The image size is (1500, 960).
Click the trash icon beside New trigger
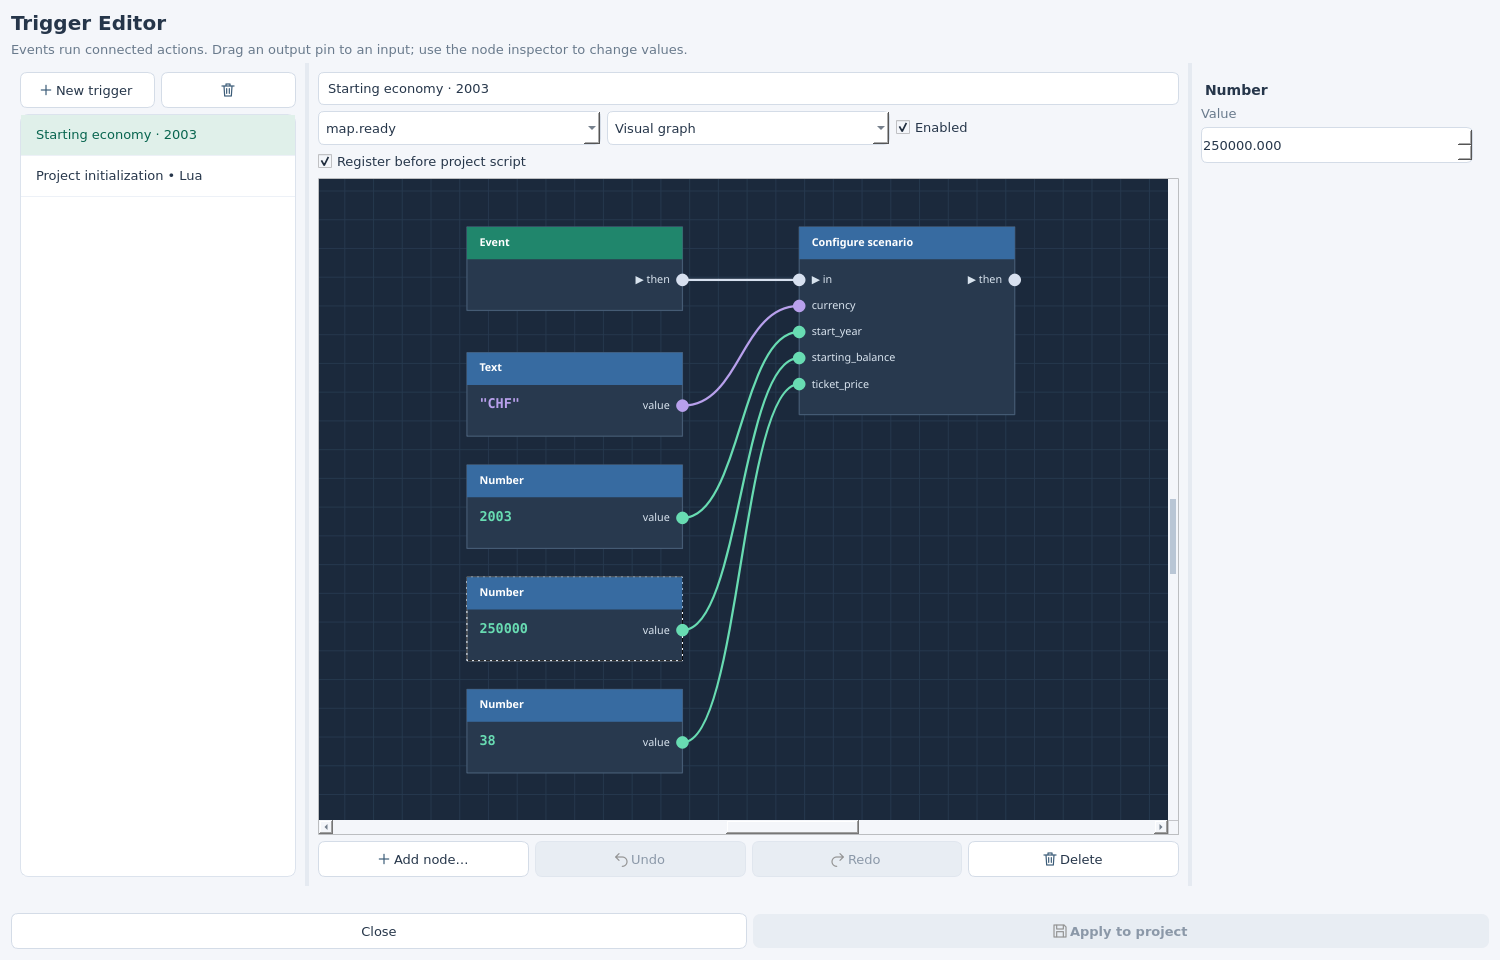228,90
